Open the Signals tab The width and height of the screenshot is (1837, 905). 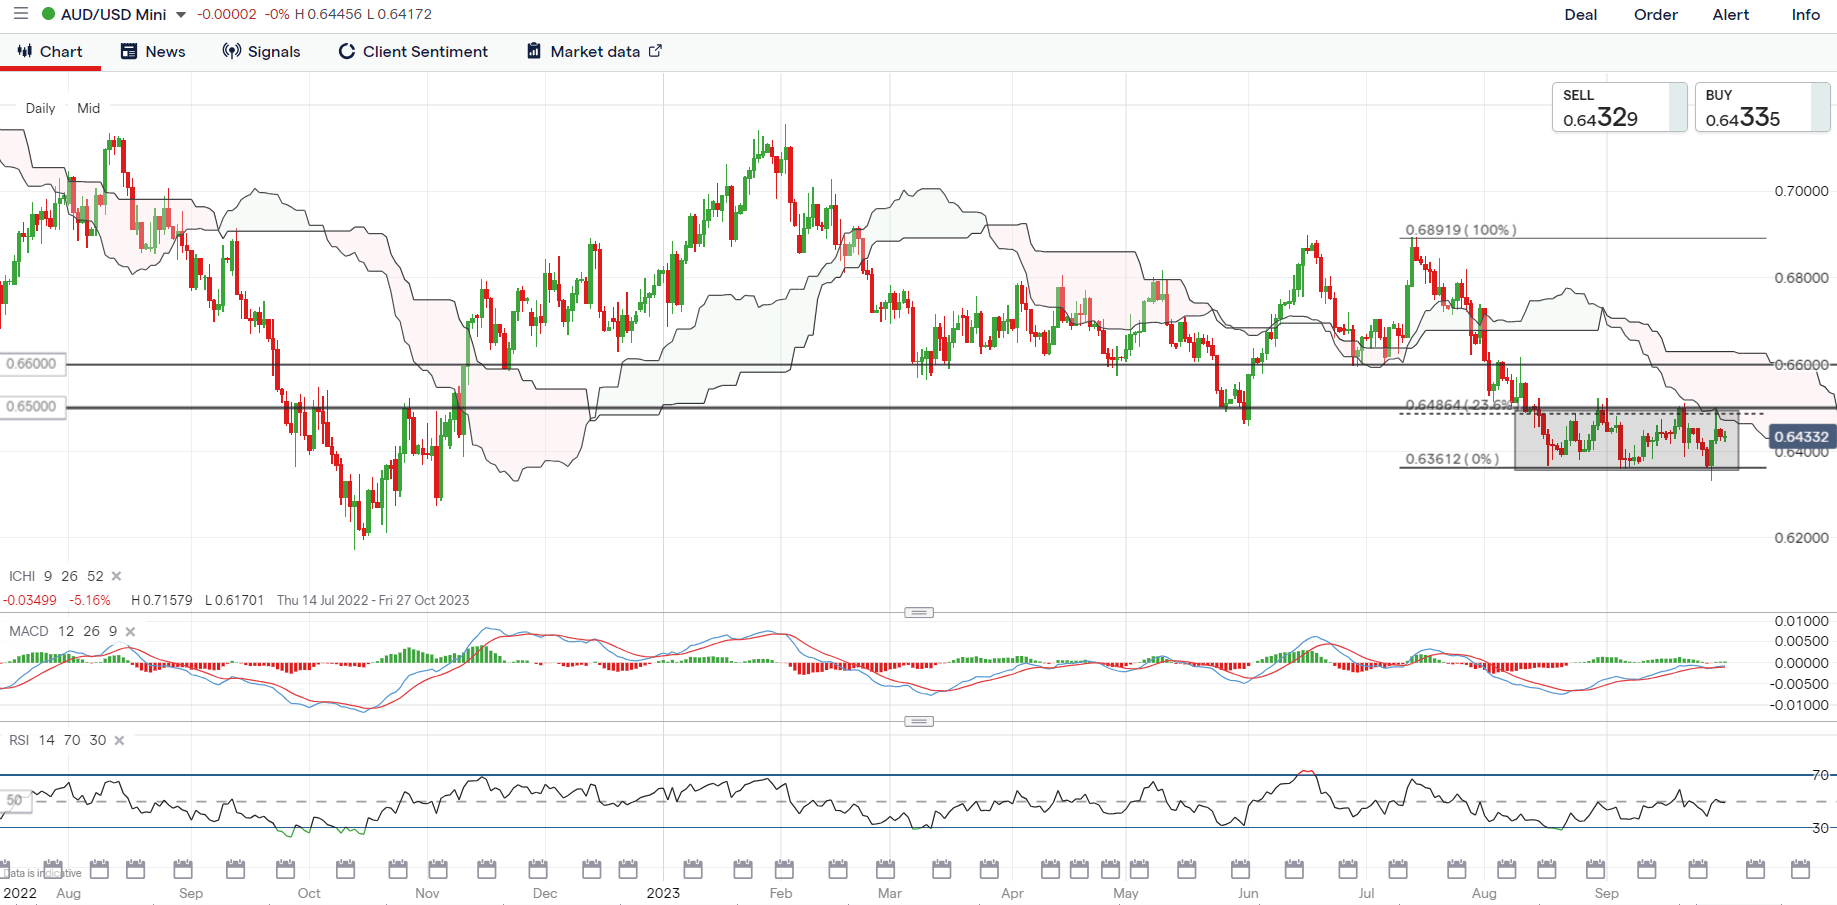click(x=261, y=52)
